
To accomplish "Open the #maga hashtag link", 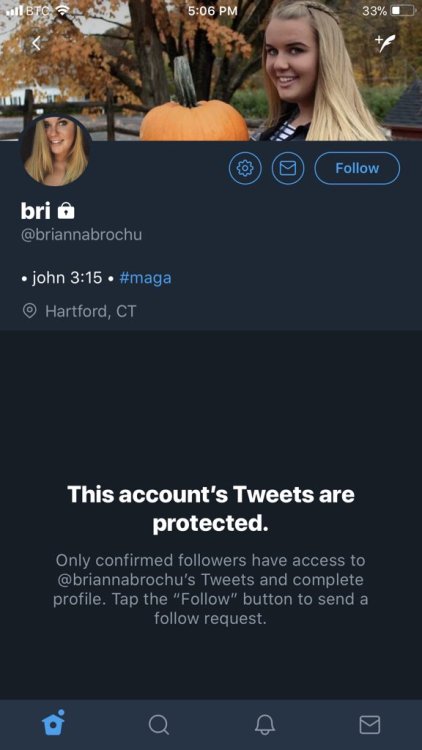I will tap(145, 278).
